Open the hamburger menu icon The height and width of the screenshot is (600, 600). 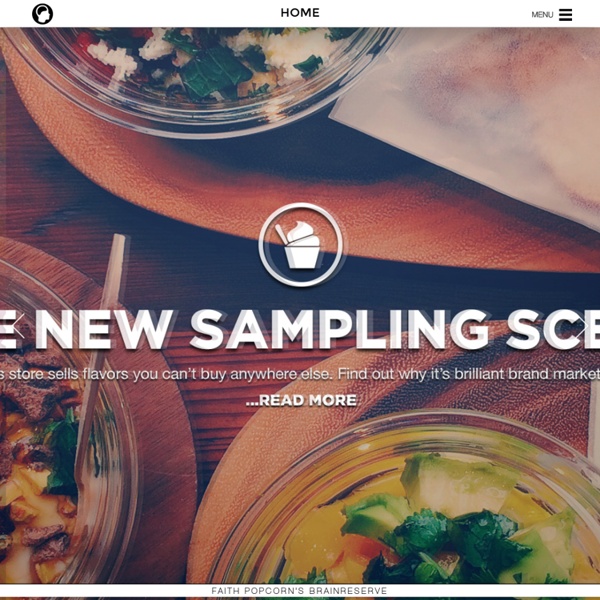[x=565, y=15]
